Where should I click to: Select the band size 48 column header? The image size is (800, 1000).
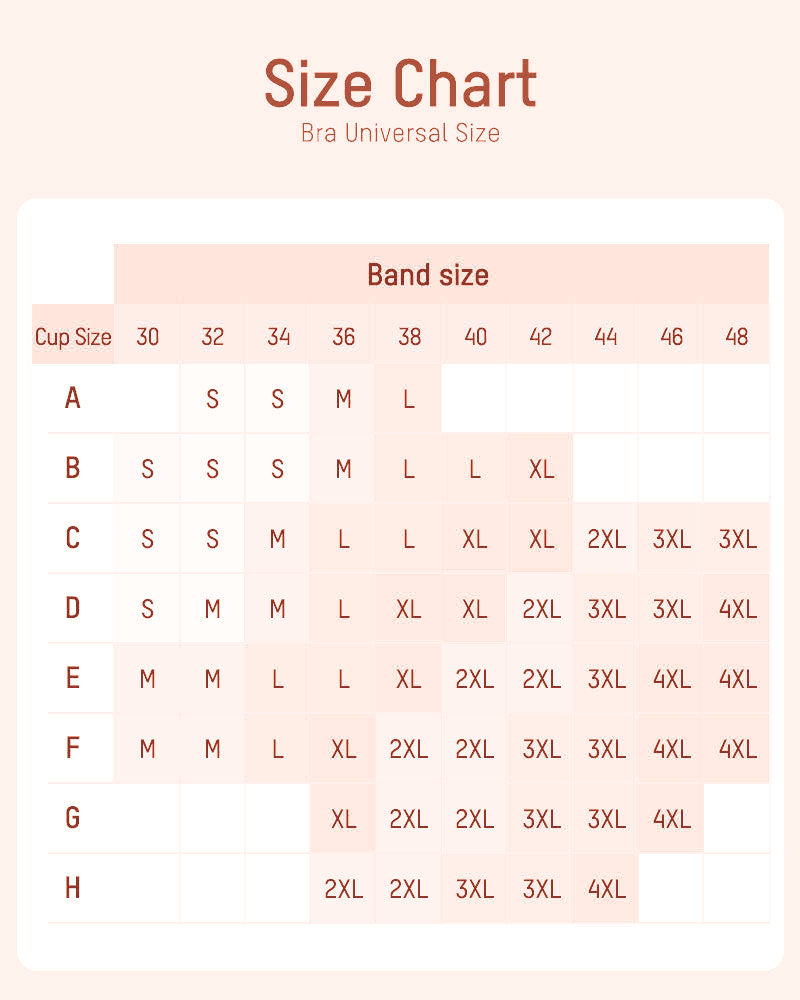tap(736, 336)
